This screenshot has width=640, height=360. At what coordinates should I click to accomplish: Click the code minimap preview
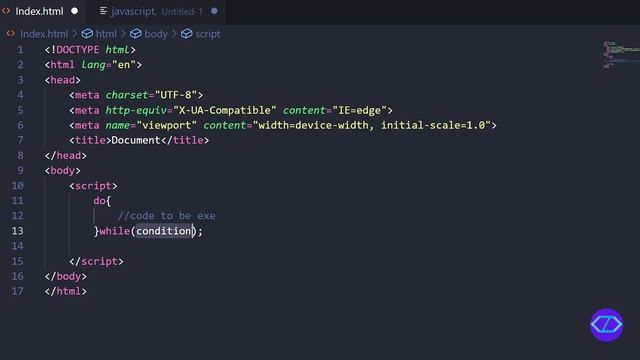tap(620, 55)
